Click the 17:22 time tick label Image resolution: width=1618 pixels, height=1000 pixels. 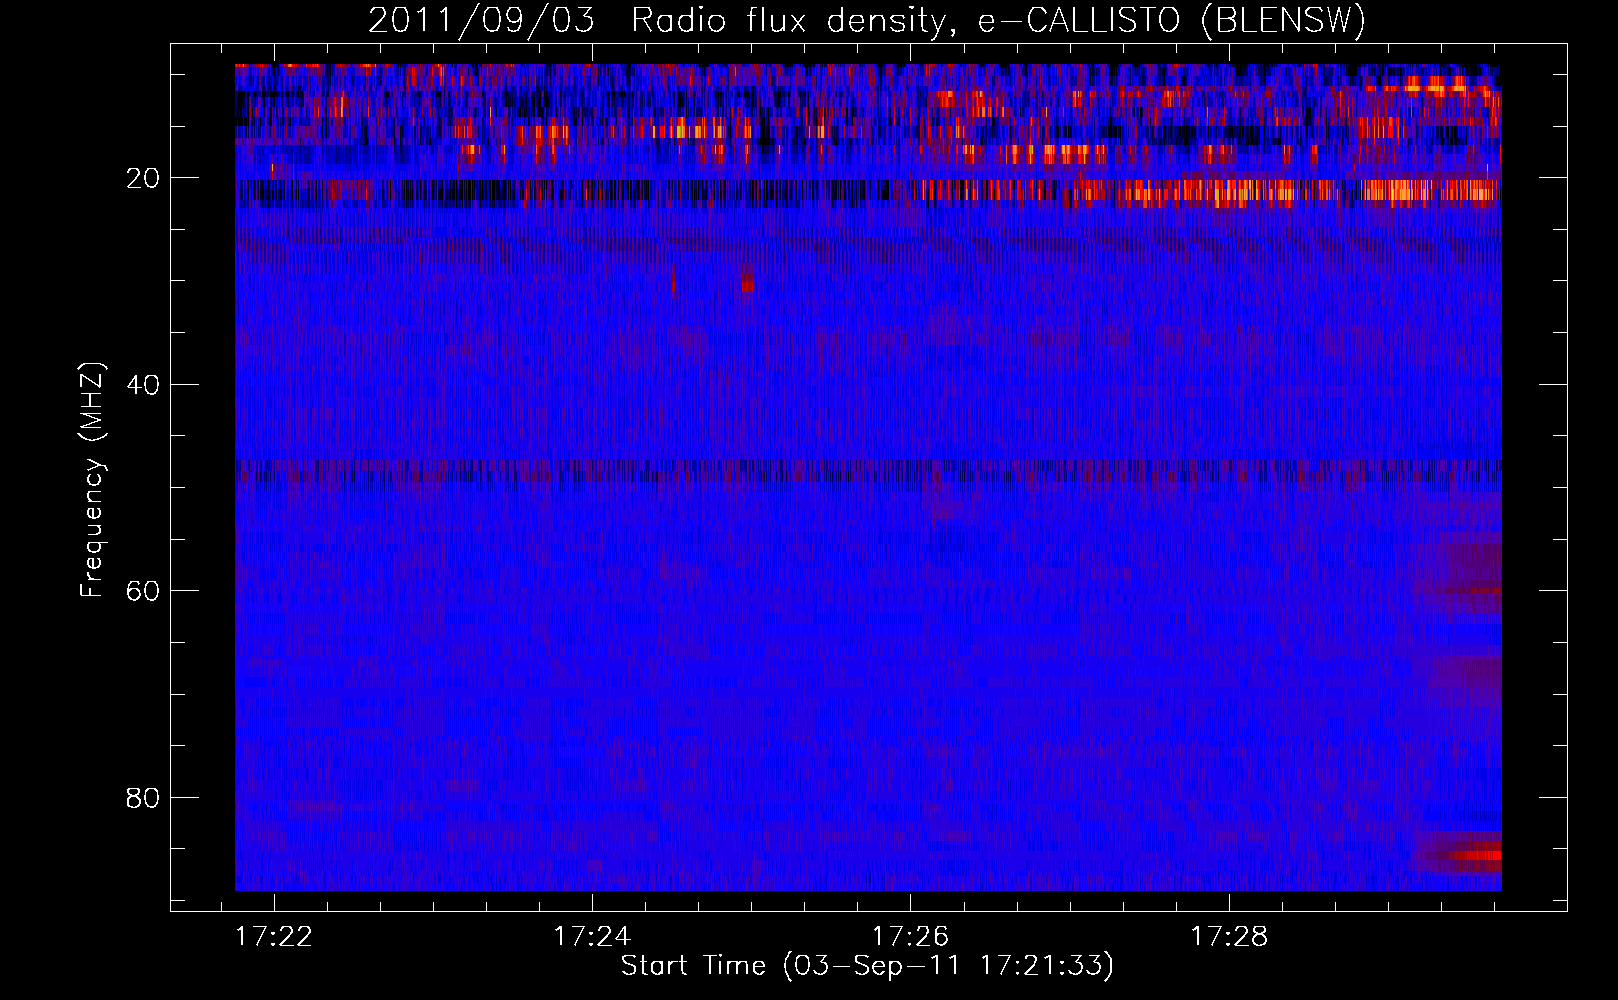273,936
